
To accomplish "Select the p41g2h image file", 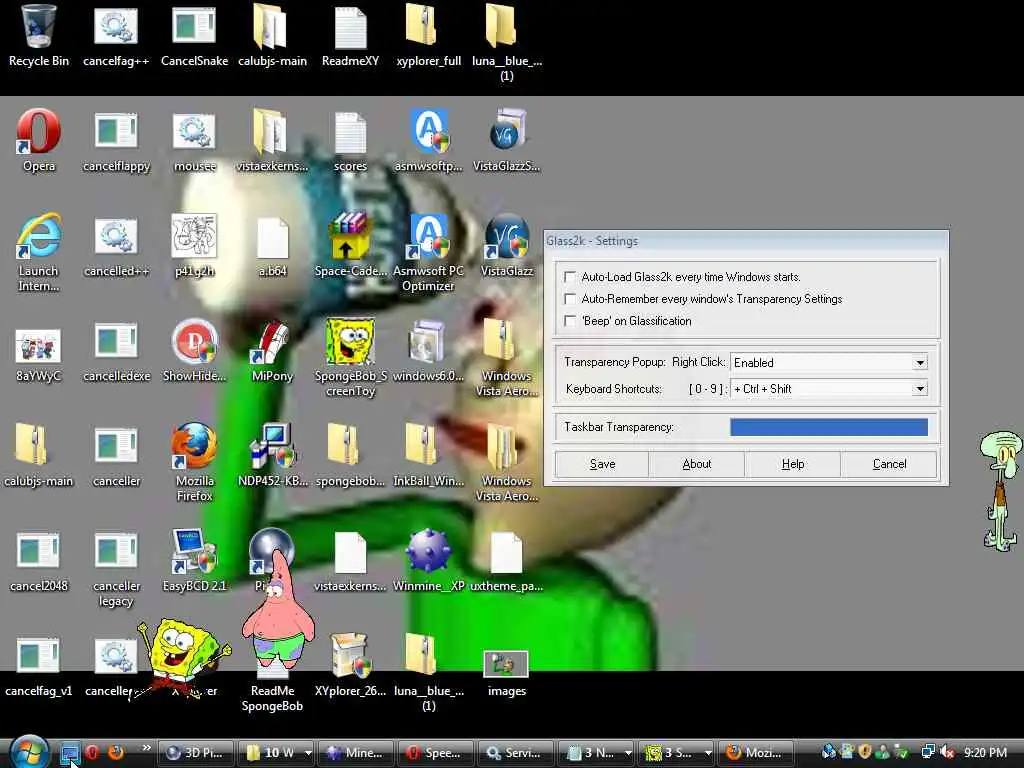I will click(x=194, y=246).
